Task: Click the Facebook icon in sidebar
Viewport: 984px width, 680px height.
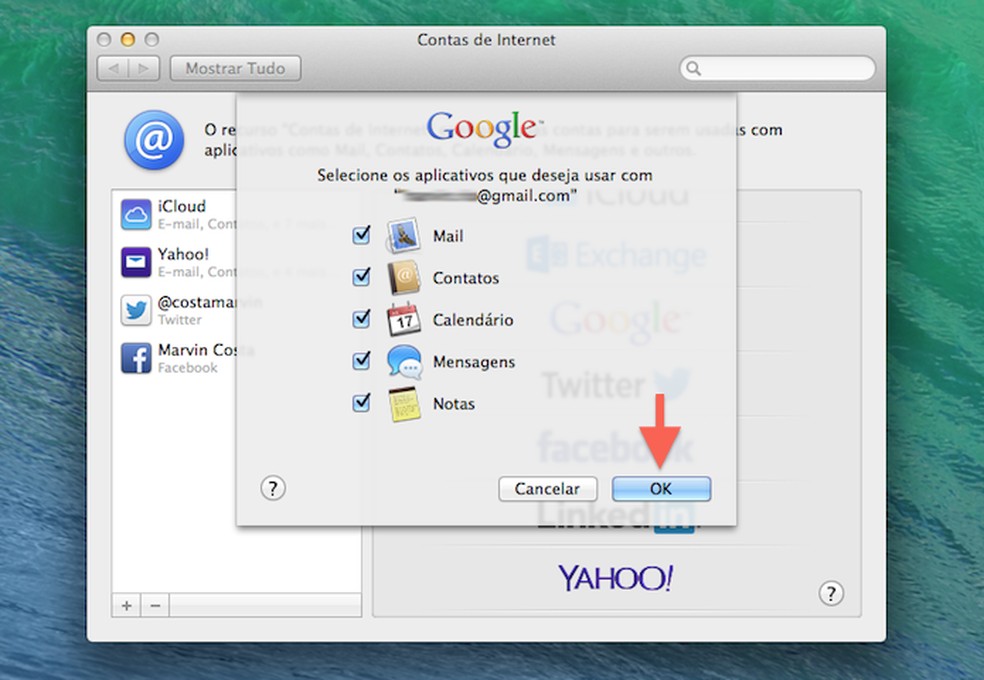Action: tap(135, 358)
